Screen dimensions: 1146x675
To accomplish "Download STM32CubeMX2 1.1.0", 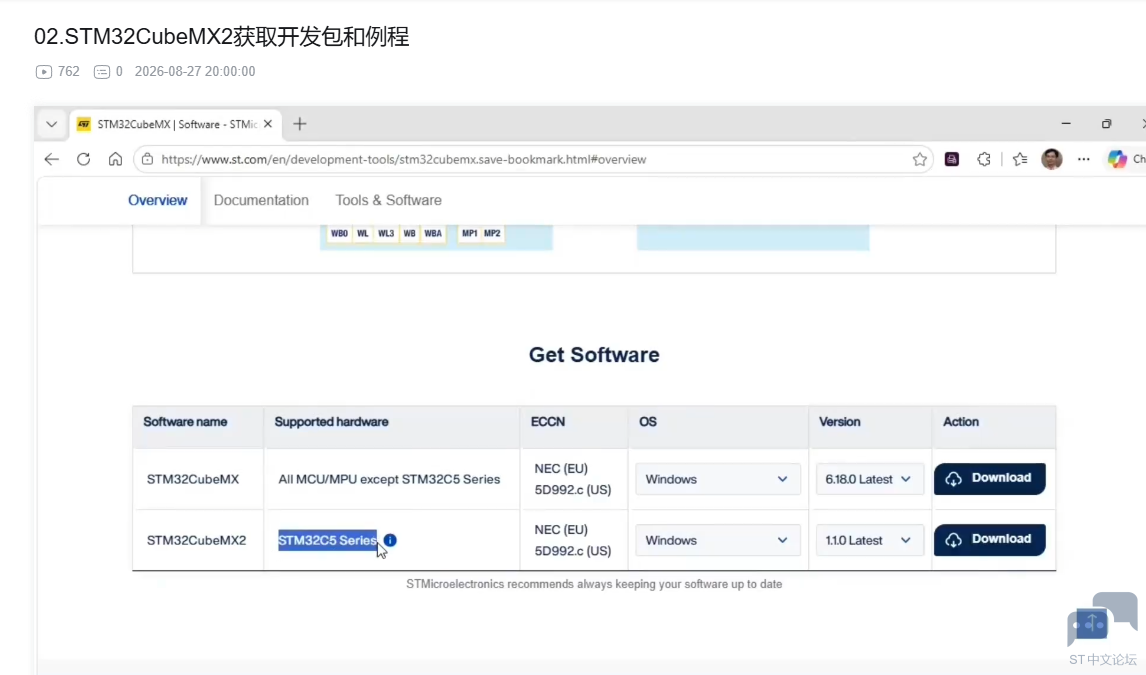I will [x=990, y=540].
